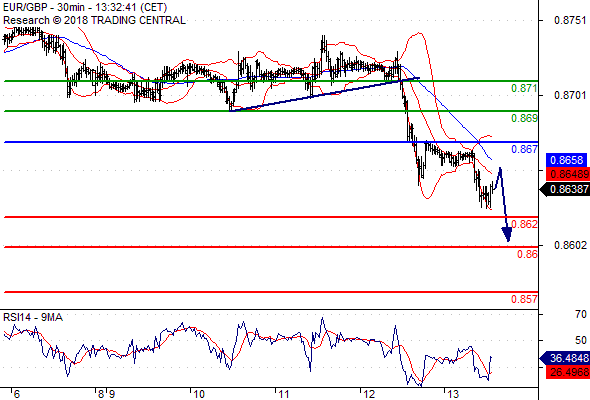Click the 26.4968 RSI moving average tag

[567, 372]
